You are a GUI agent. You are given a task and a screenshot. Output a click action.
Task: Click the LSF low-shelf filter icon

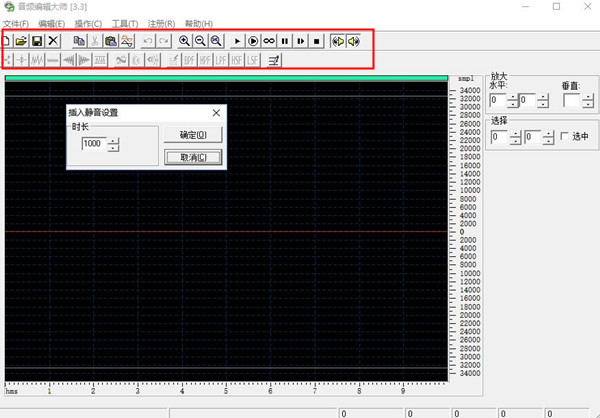(x=253, y=60)
